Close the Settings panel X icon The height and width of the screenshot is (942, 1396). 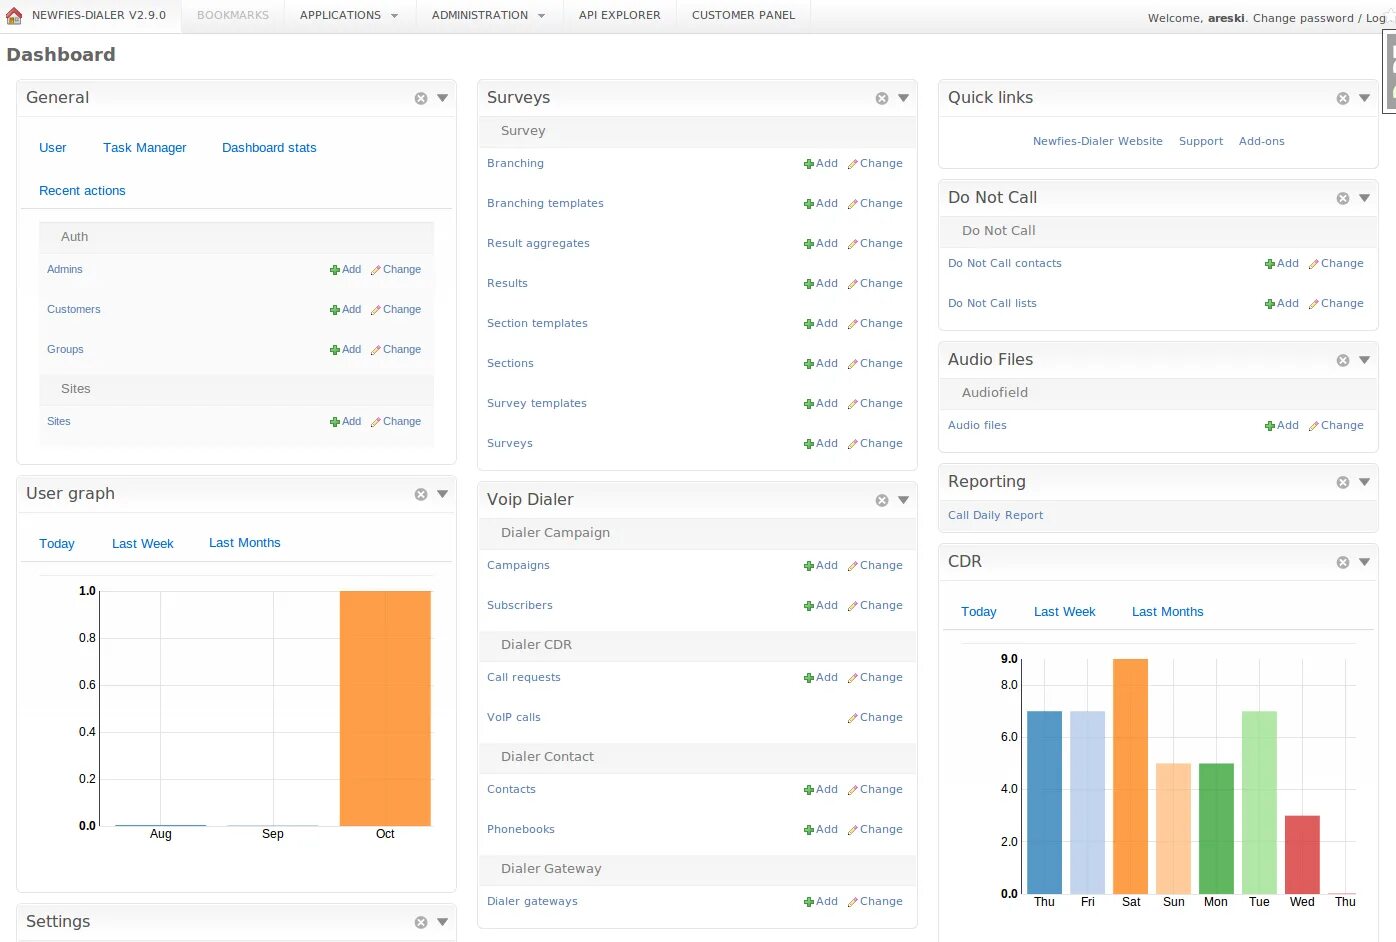421,922
